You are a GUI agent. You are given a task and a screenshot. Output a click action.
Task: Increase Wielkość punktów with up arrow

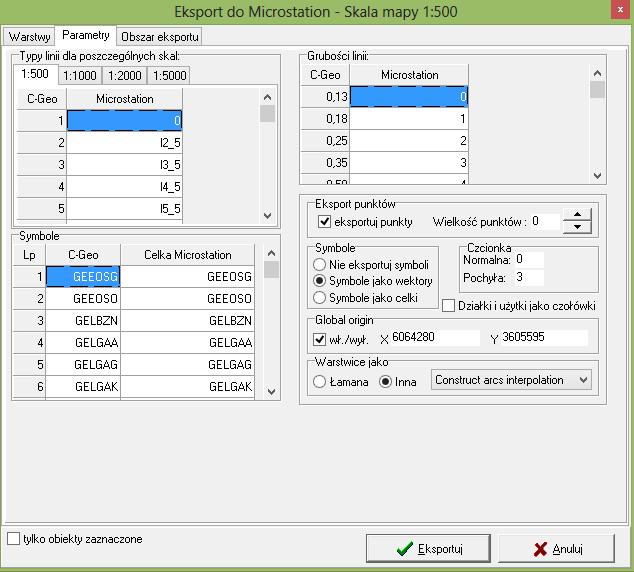tap(577, 215)
